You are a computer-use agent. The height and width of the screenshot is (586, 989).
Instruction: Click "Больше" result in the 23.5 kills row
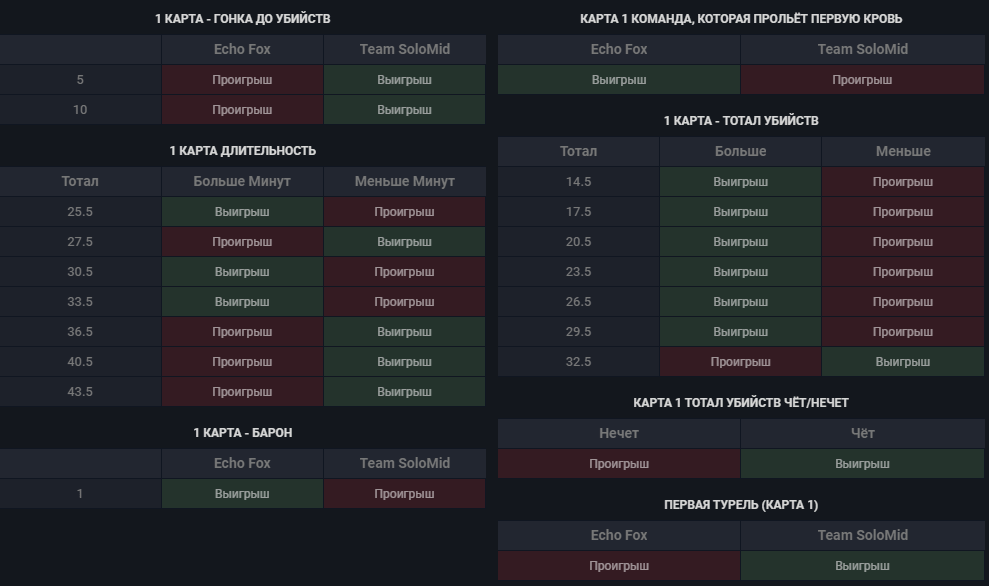740,272
